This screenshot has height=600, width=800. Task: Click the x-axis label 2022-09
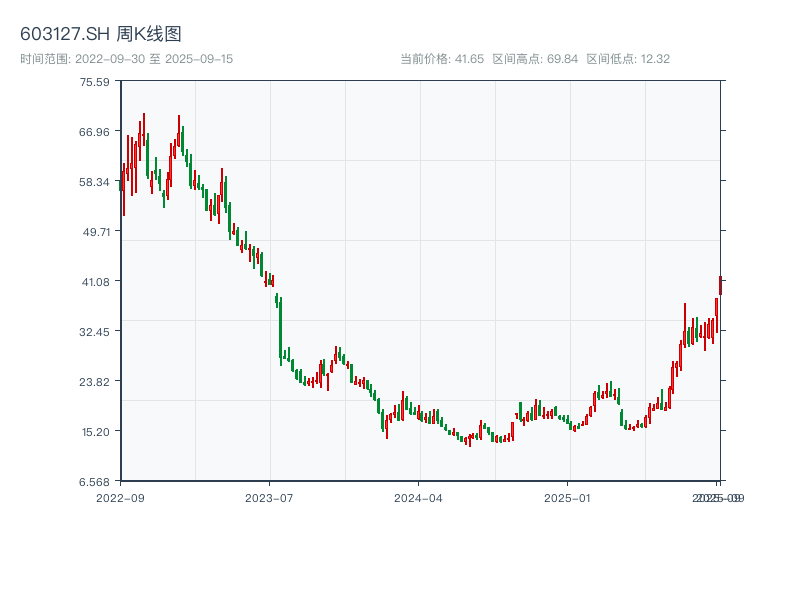(x=120, y=498)
